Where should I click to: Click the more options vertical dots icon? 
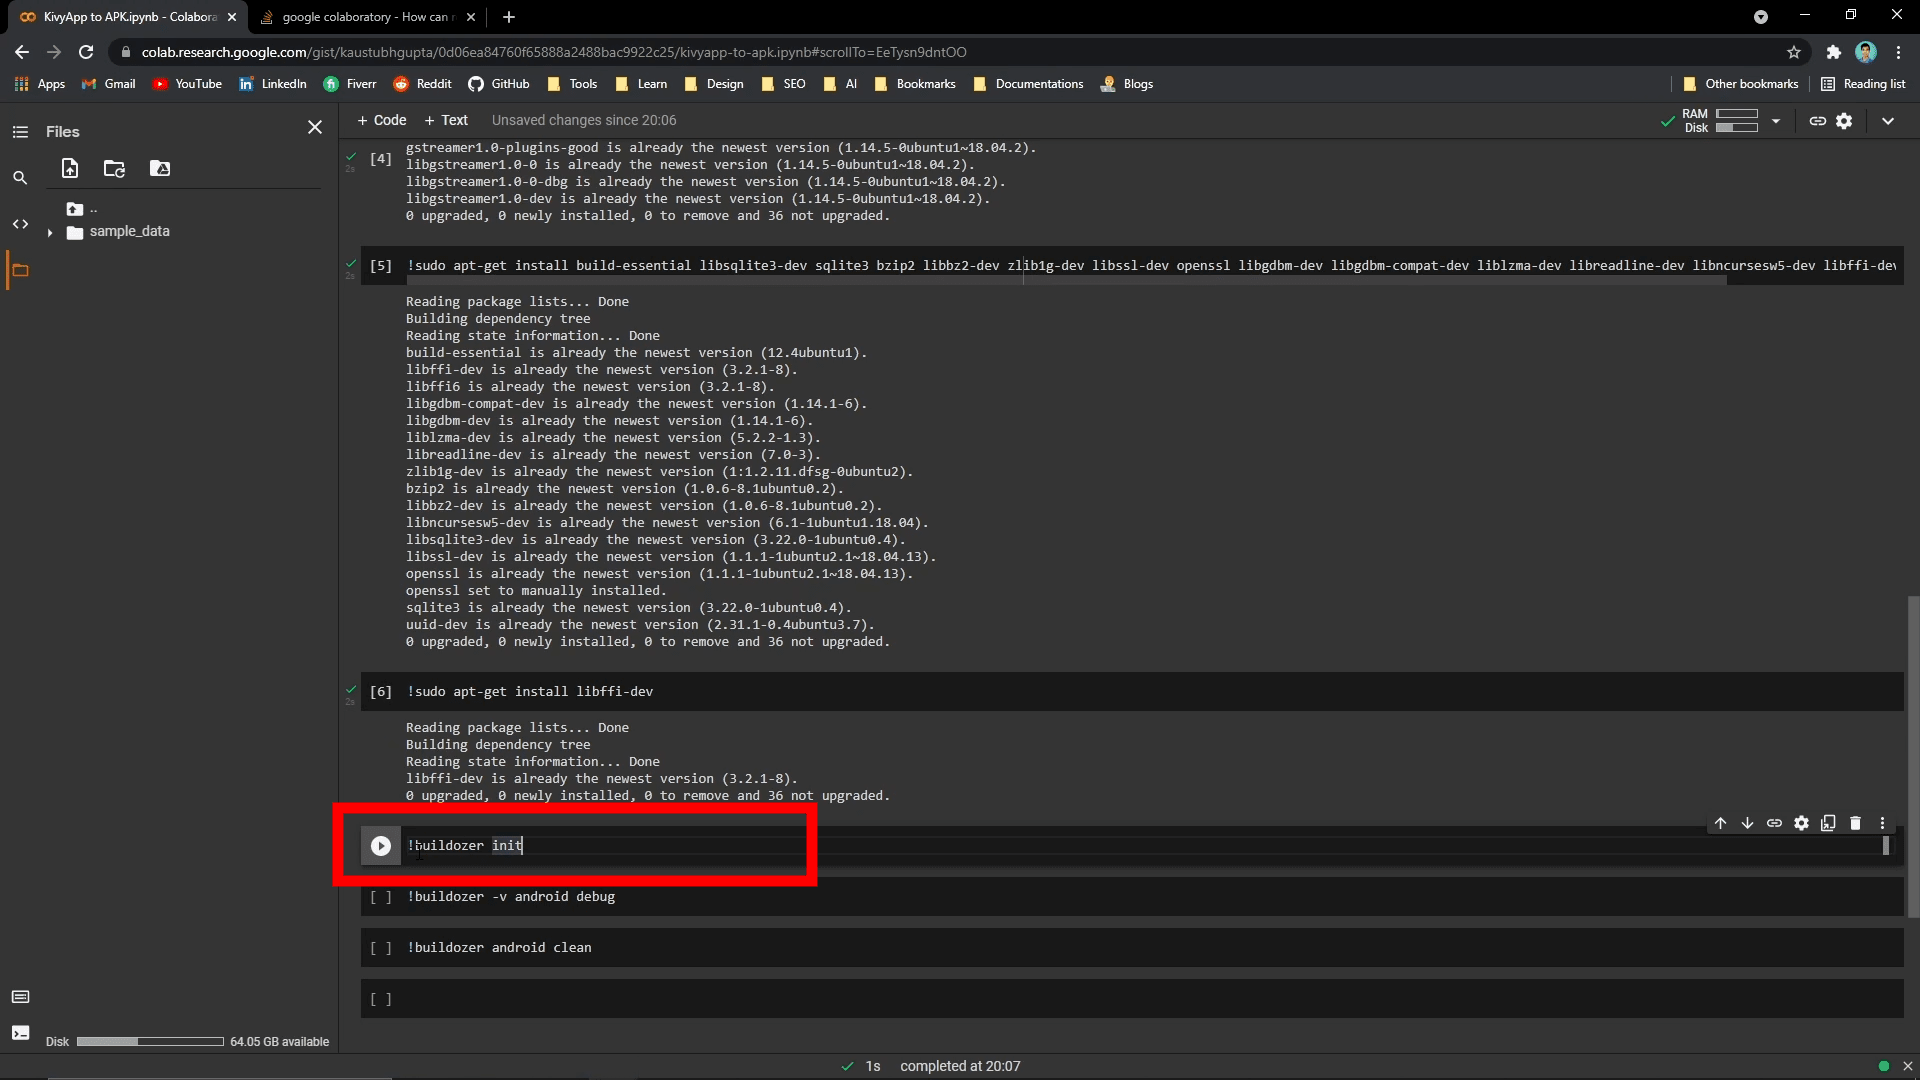coord(1882,824)
